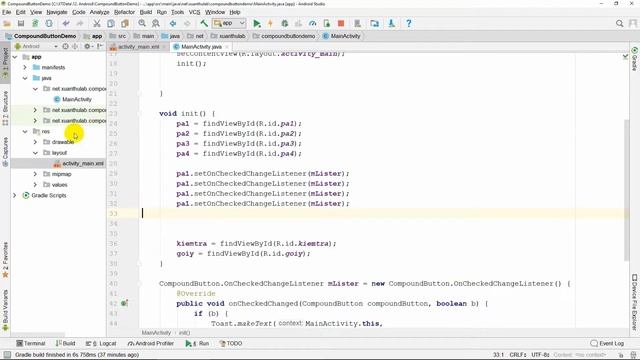640x360 pixels.
Task: Undo the last edit in toolbar
Action: (66, 23)
